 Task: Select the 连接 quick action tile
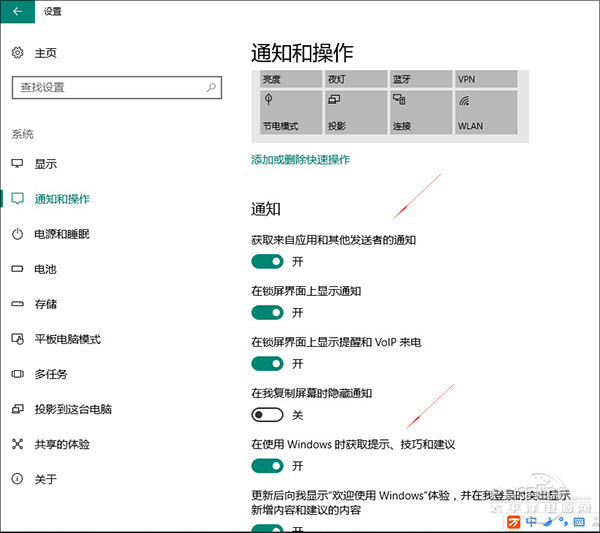419,112
